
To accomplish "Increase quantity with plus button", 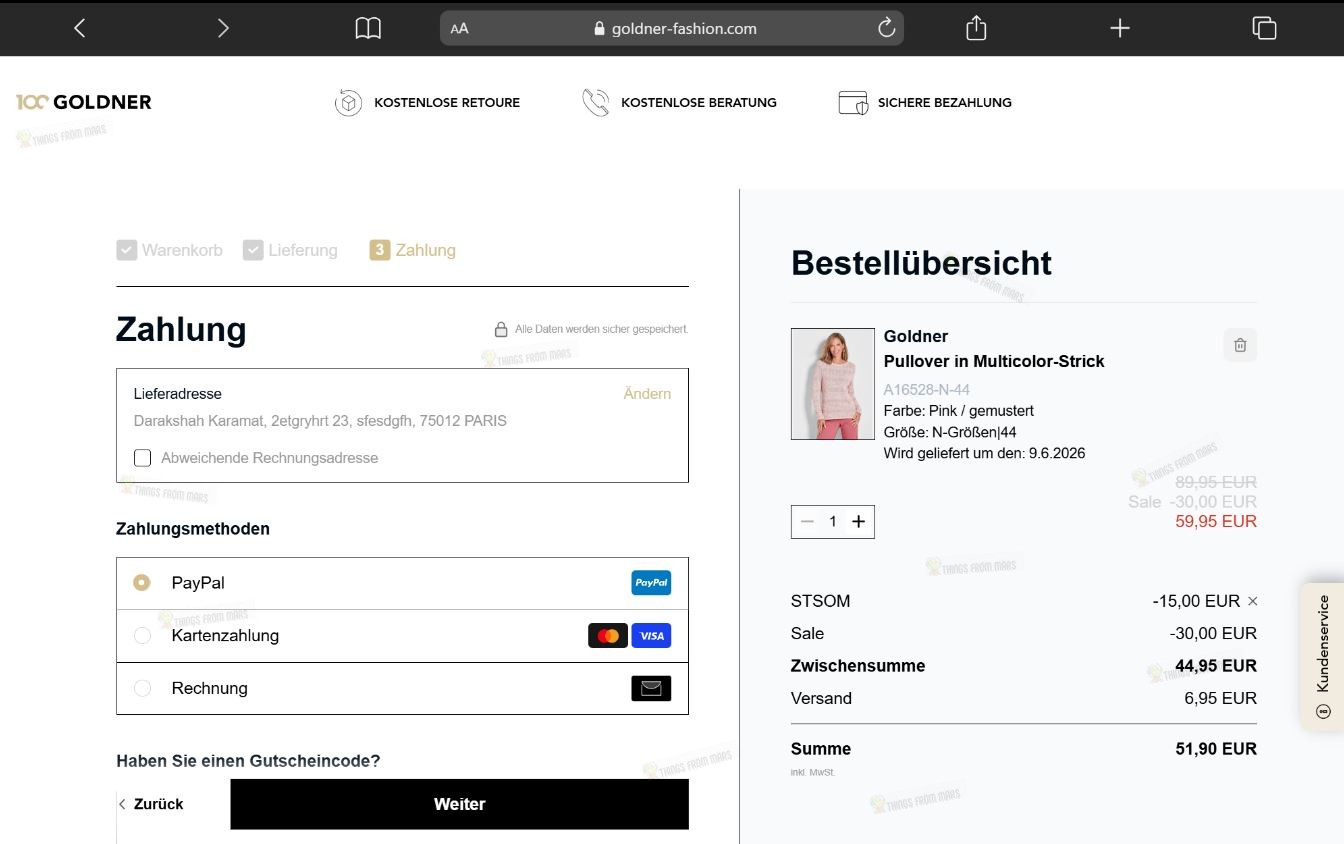I will [858, 521].
